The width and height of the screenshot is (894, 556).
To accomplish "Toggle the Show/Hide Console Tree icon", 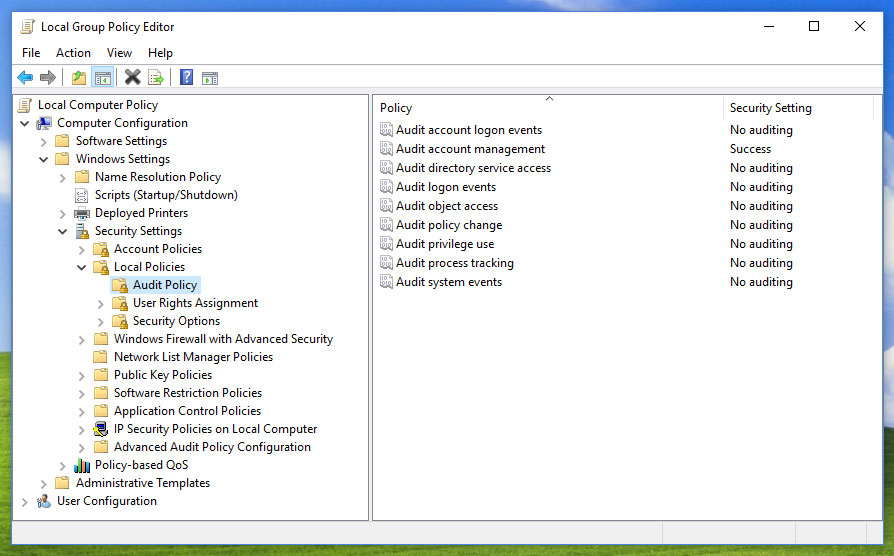I will point(102,78).
